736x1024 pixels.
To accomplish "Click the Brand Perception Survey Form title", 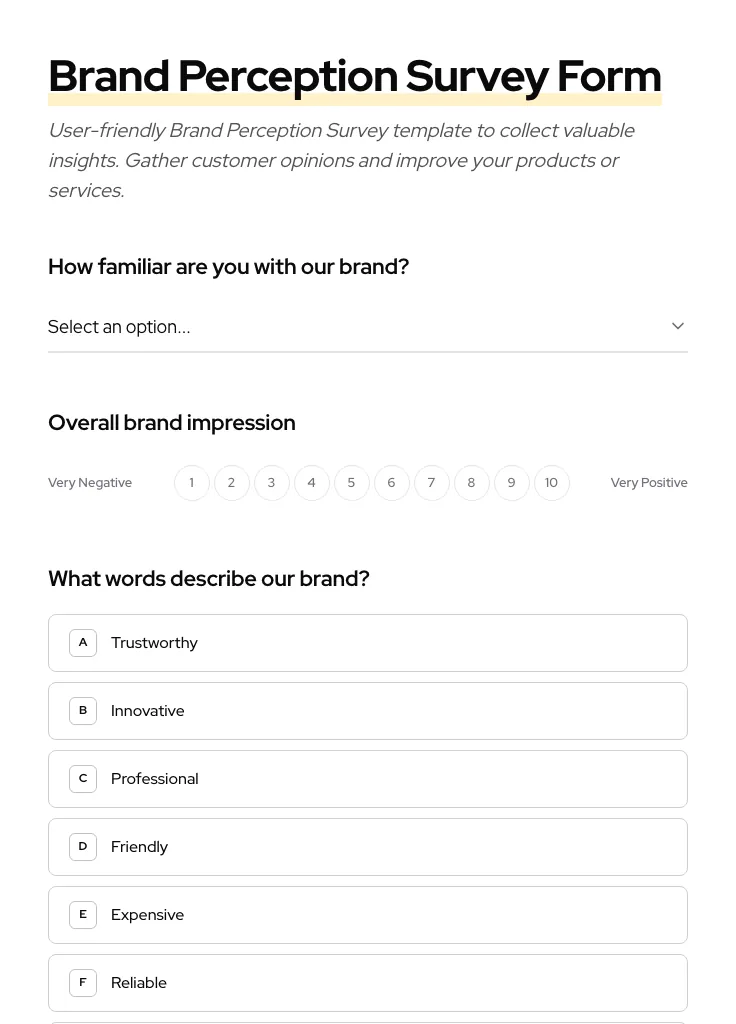I will pos(355,75).
